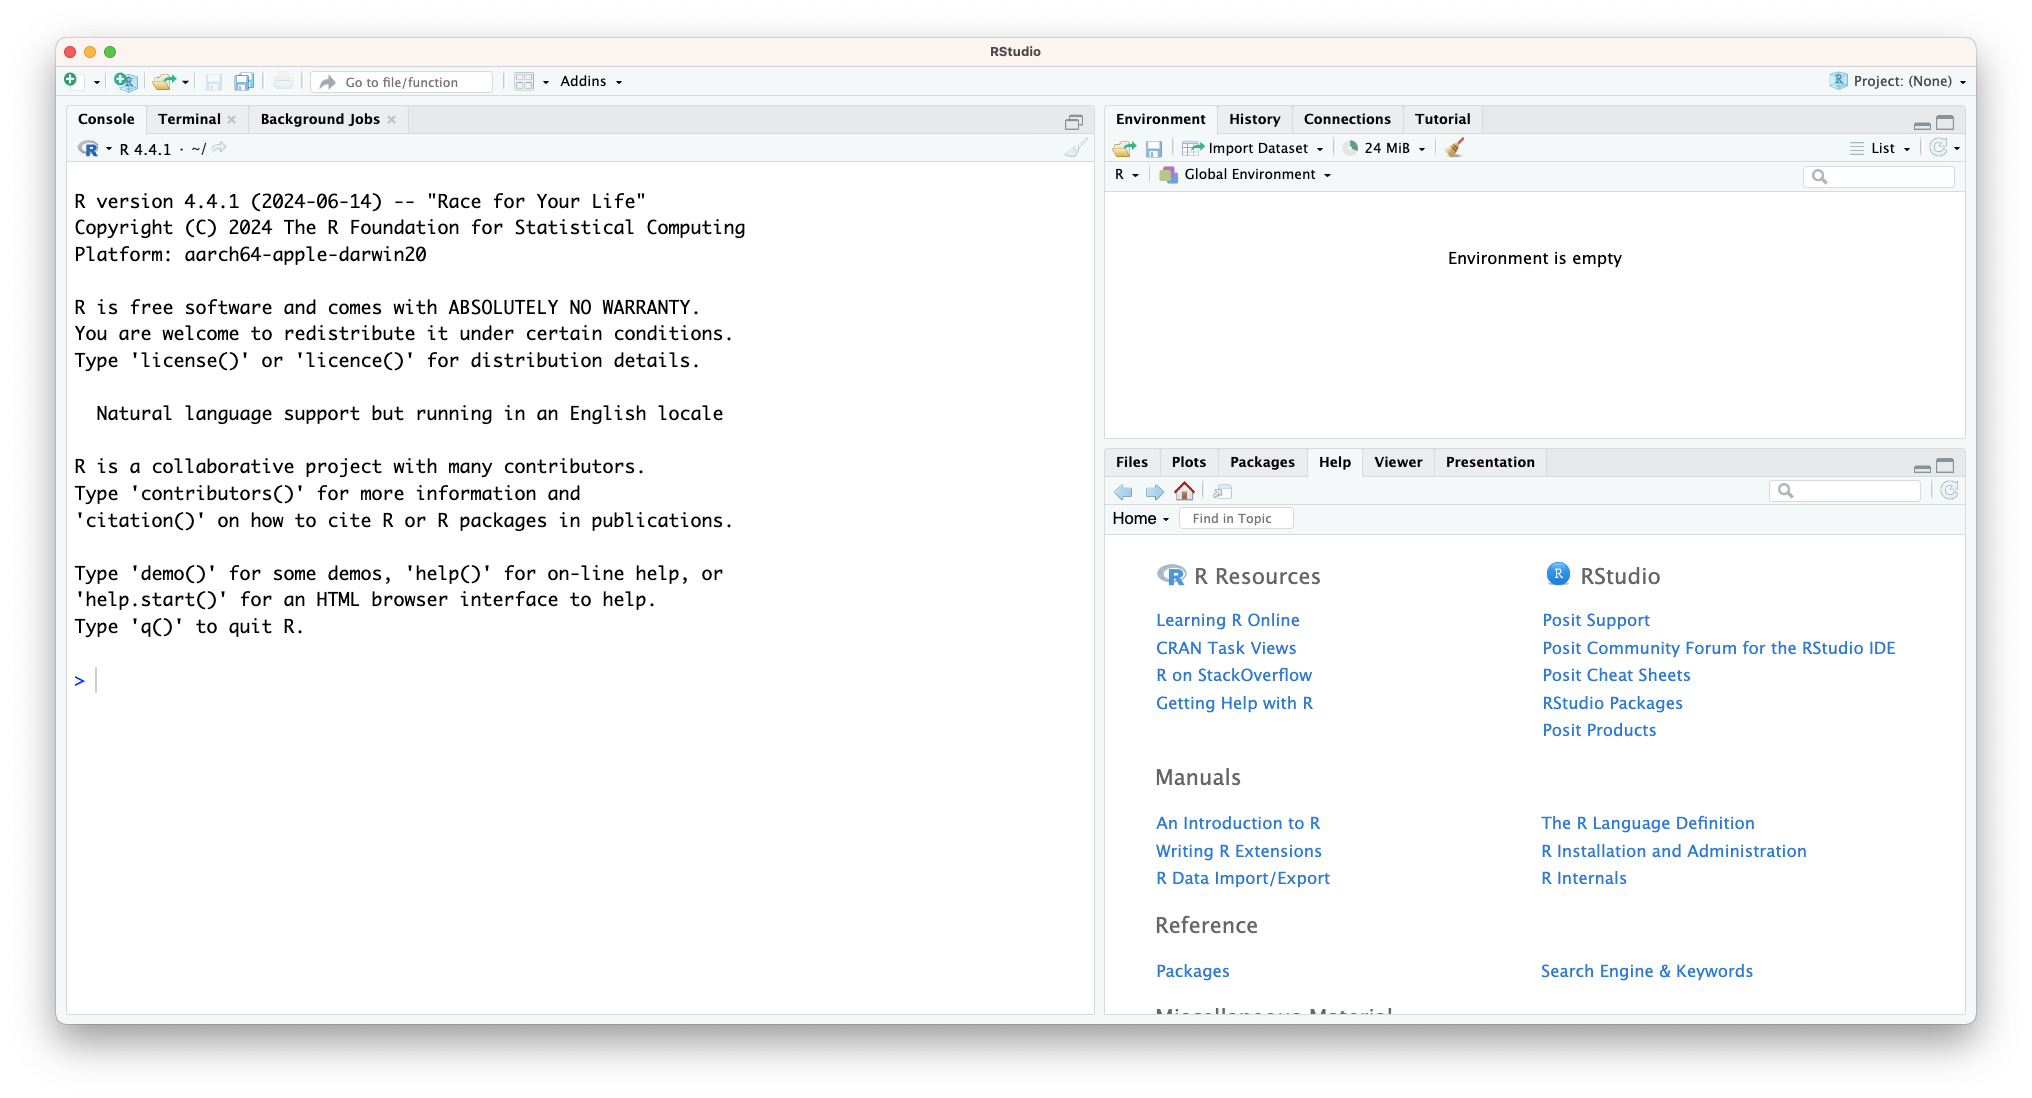Go back in Help with left arrow

1124,491
